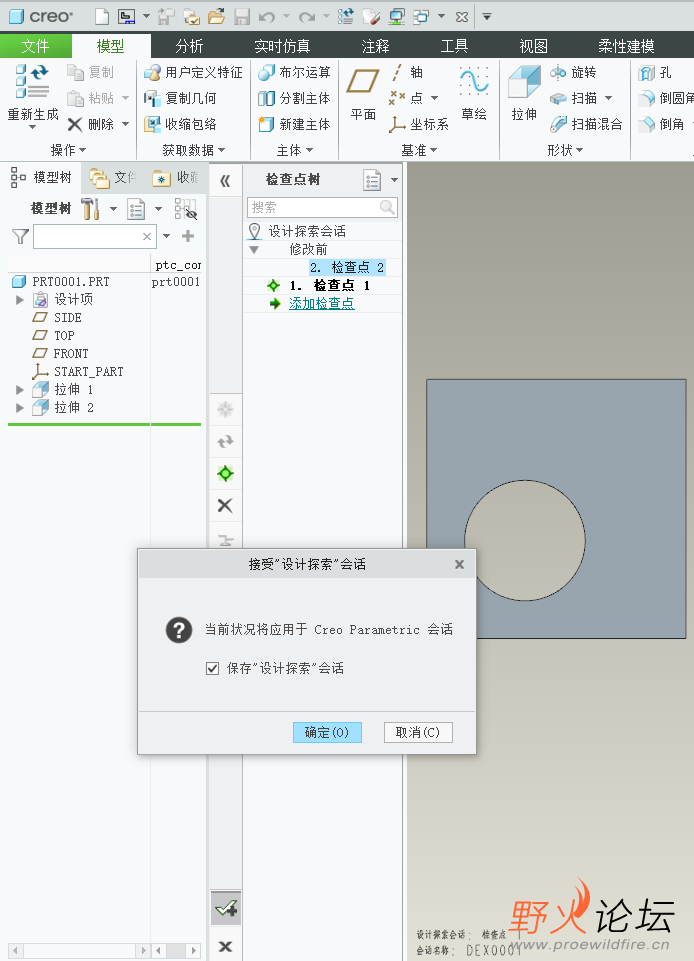This screenshot has width=694, height=961.
Task: Open the 草绘 (Sketch) tool
Action: click(474, 93)
